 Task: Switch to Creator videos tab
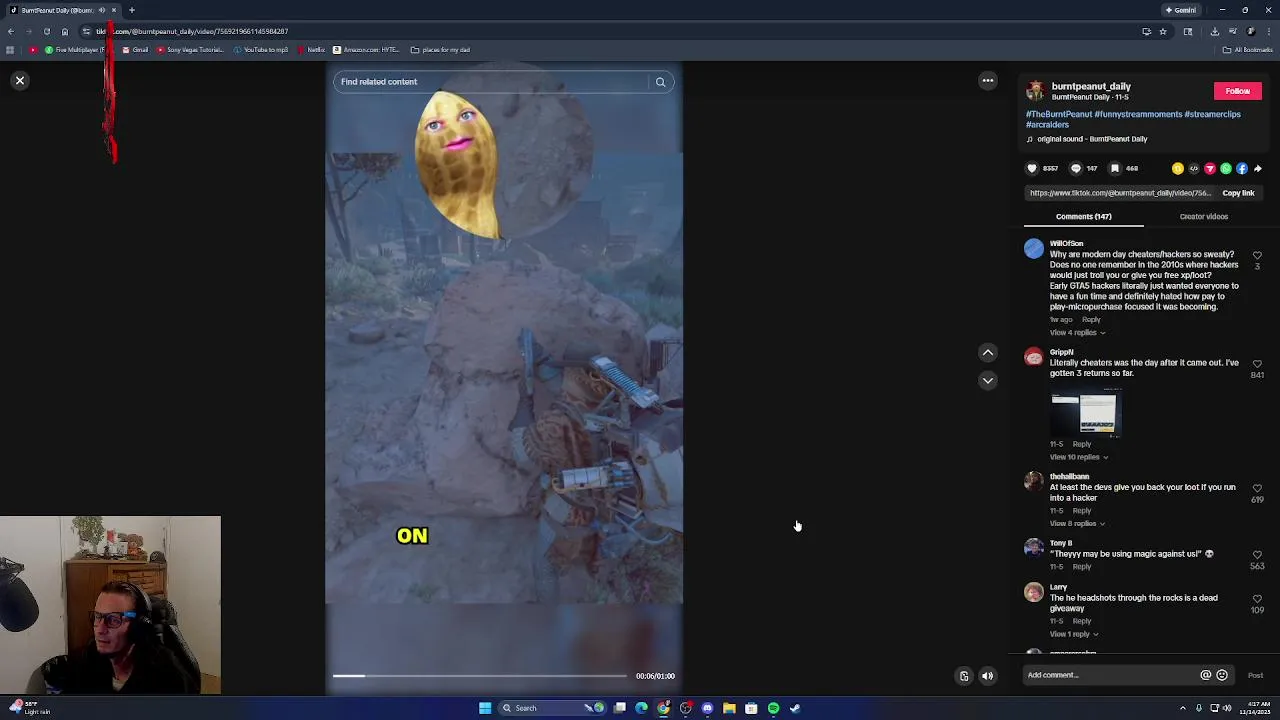pos(1203,216)
